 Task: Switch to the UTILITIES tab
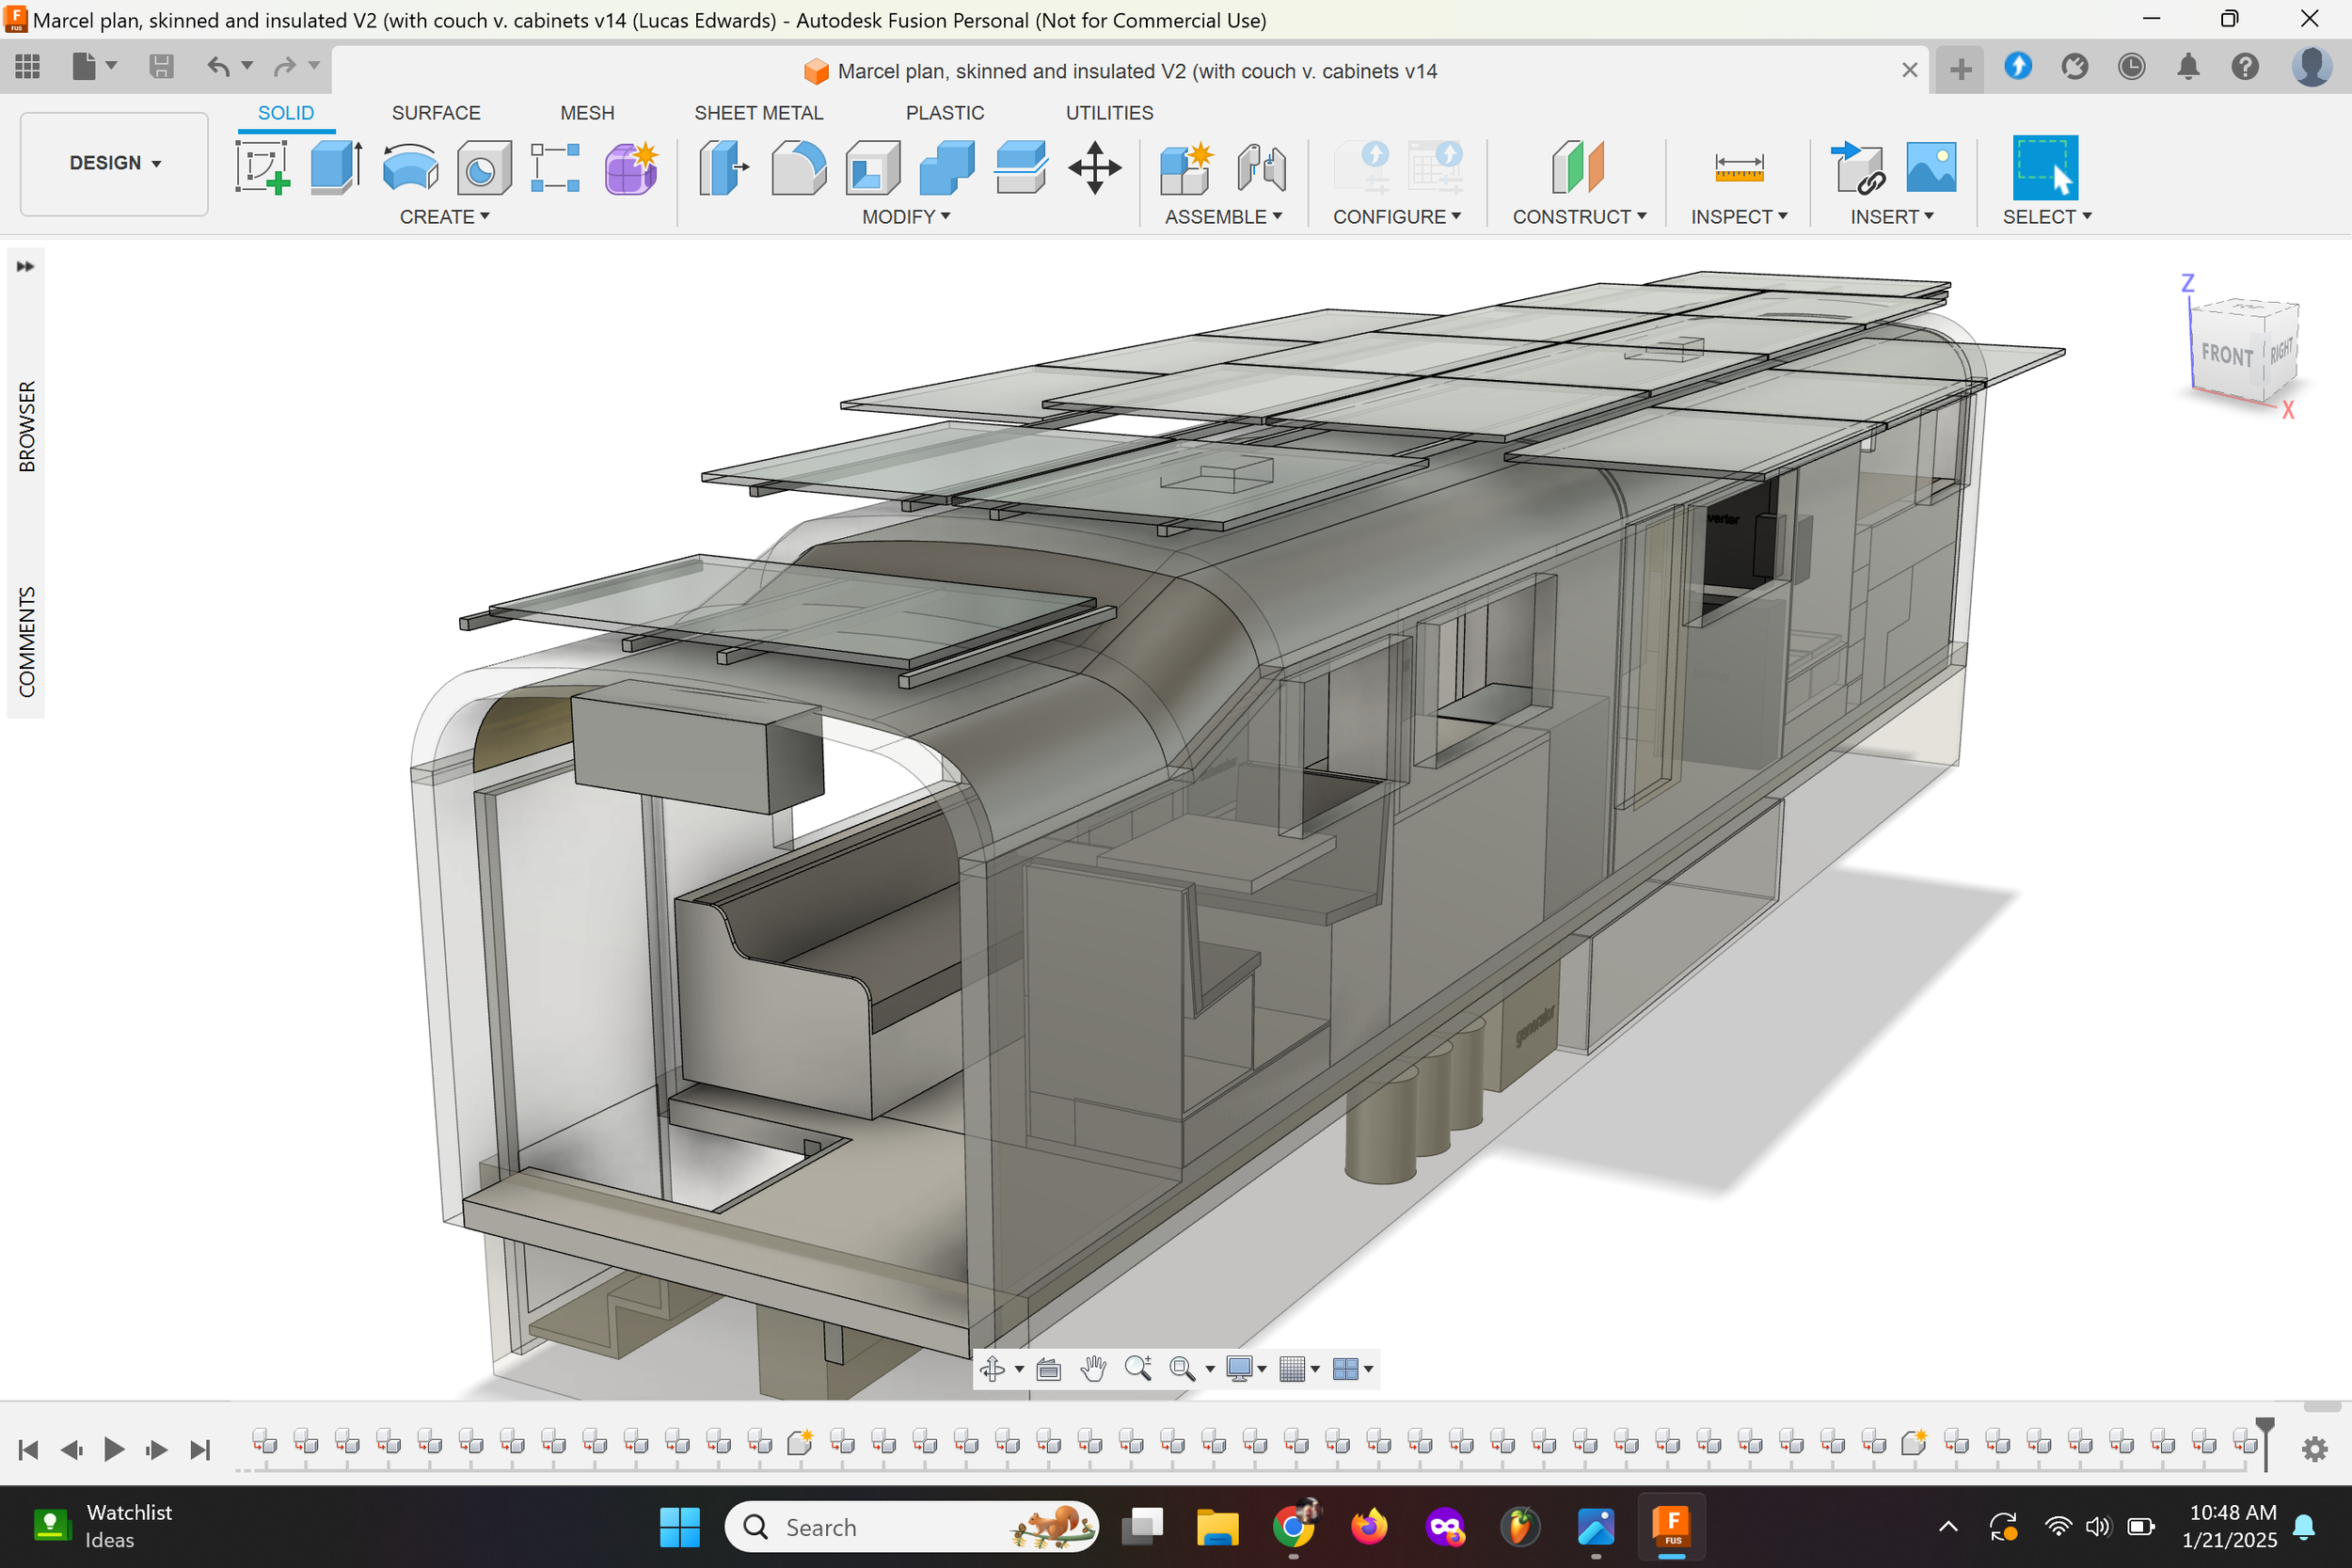point(1109,113)
